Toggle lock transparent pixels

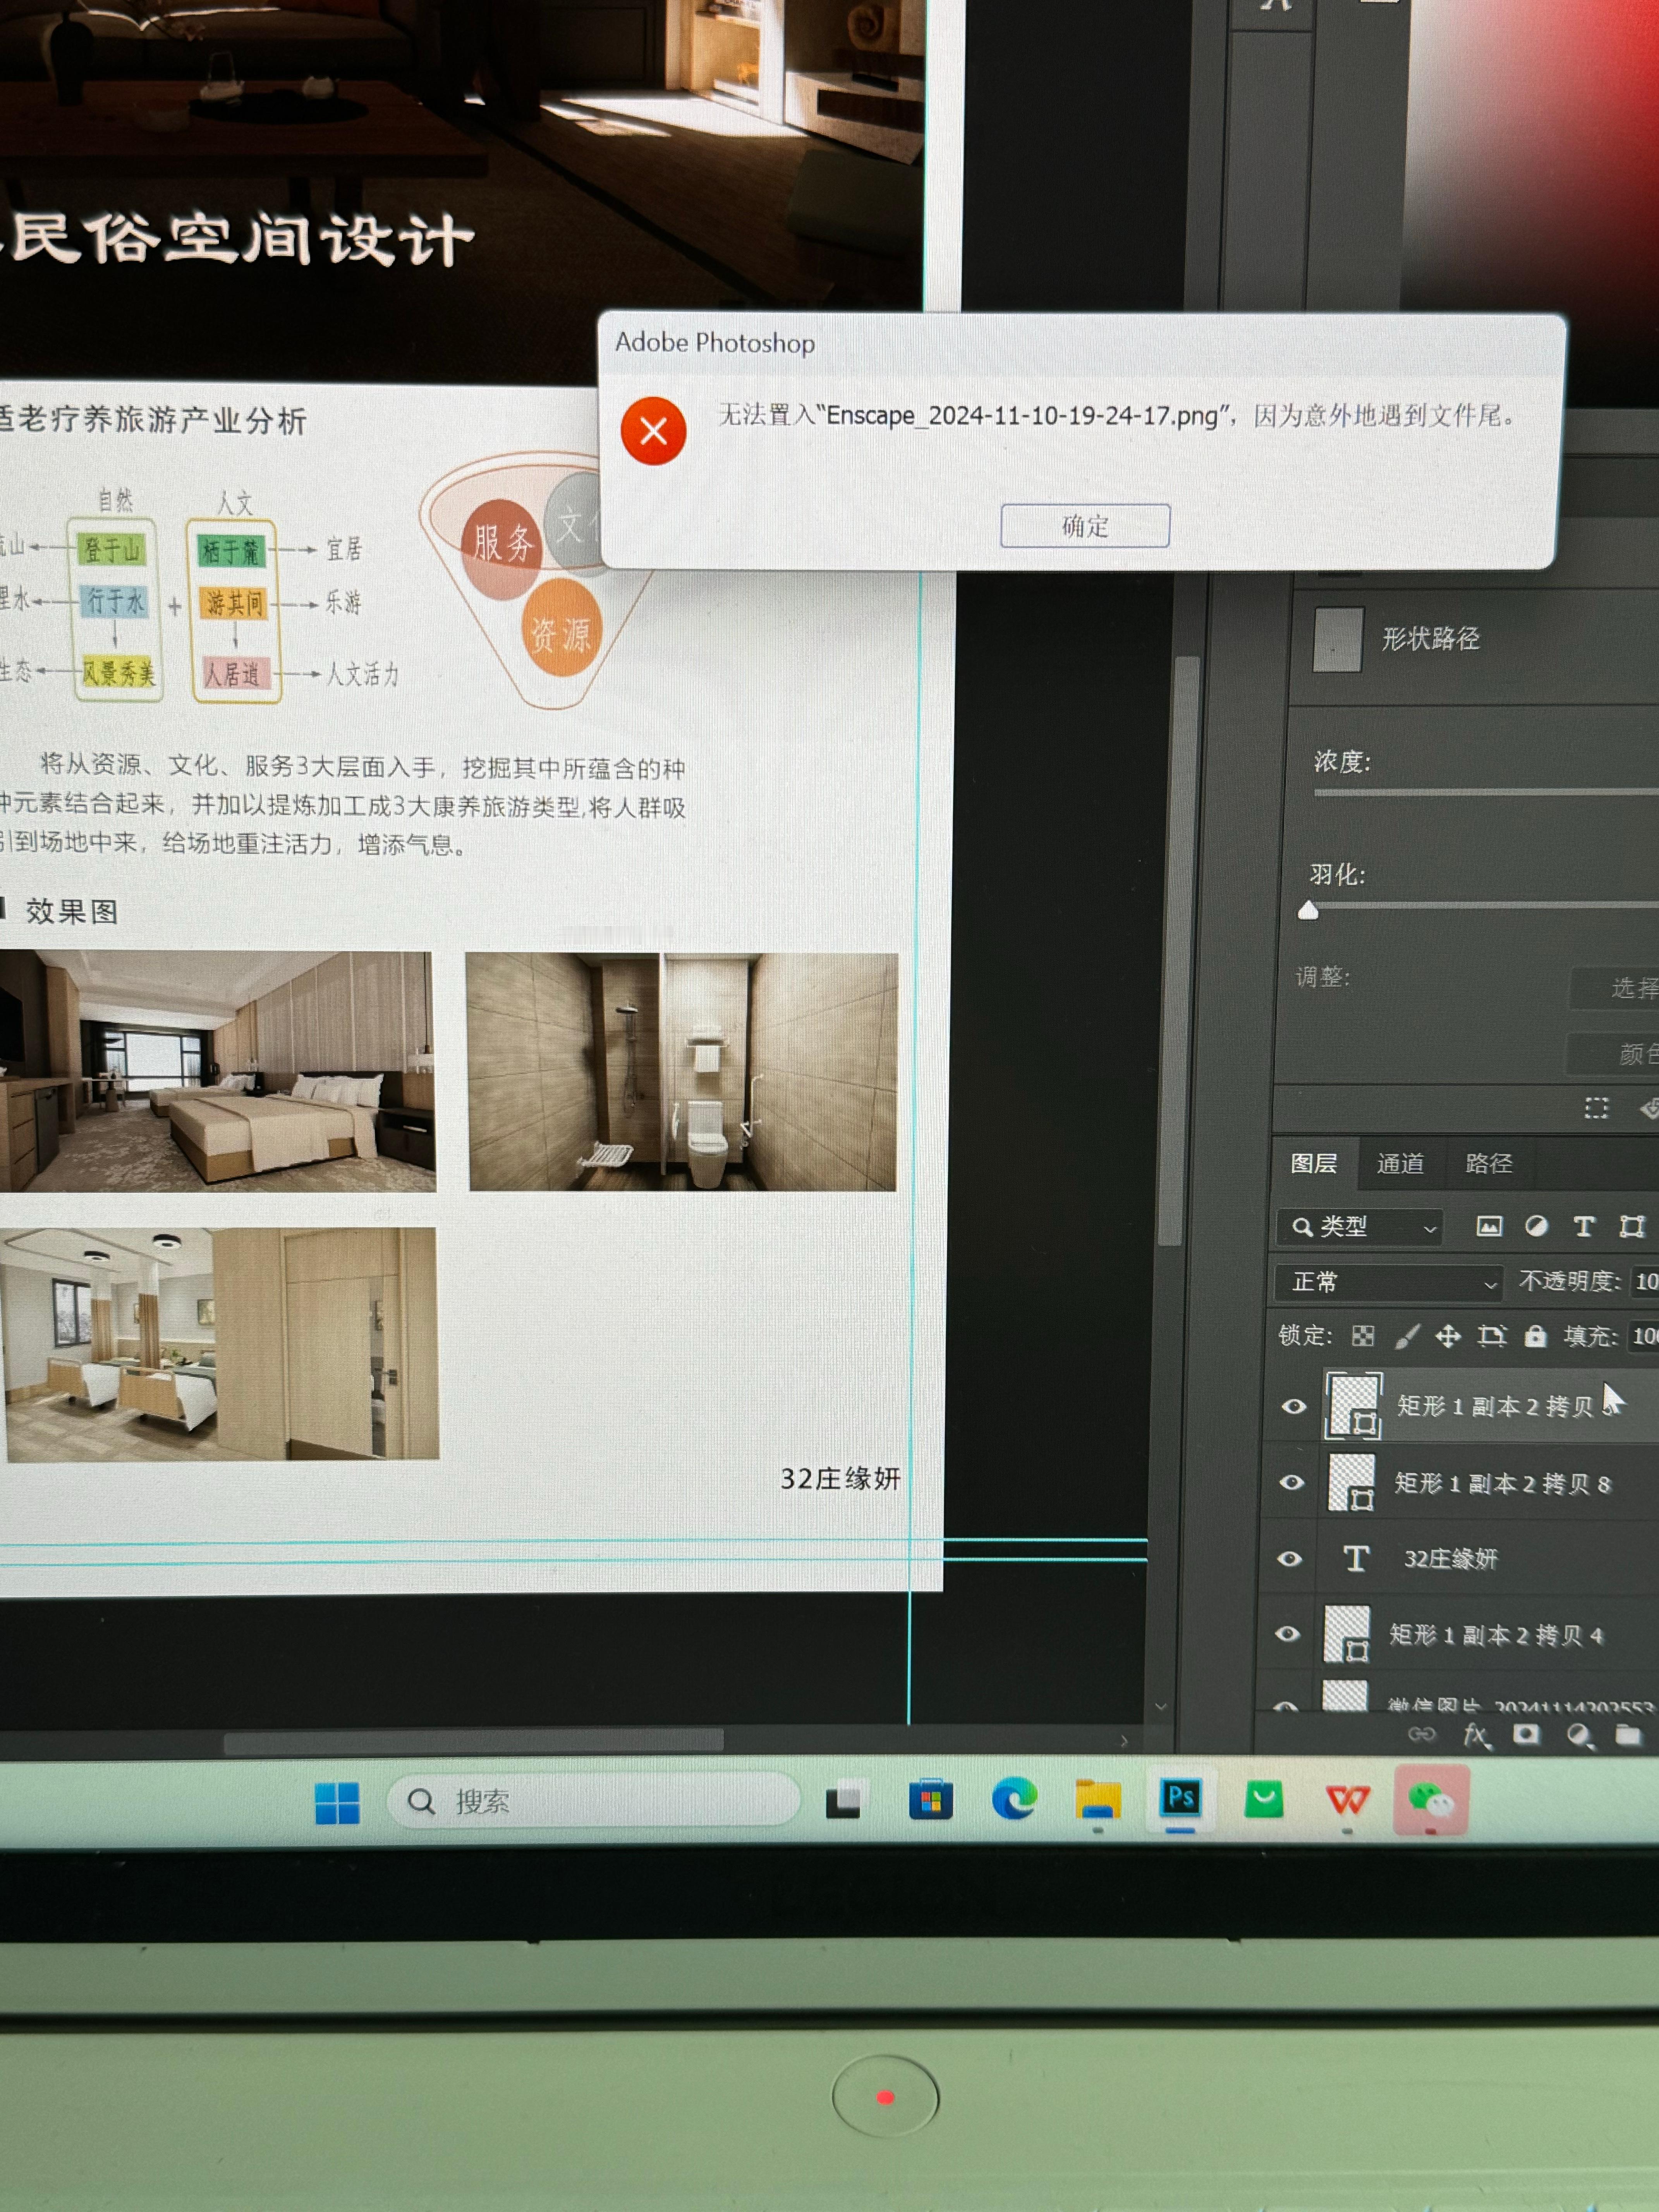coord(1363,1336)
